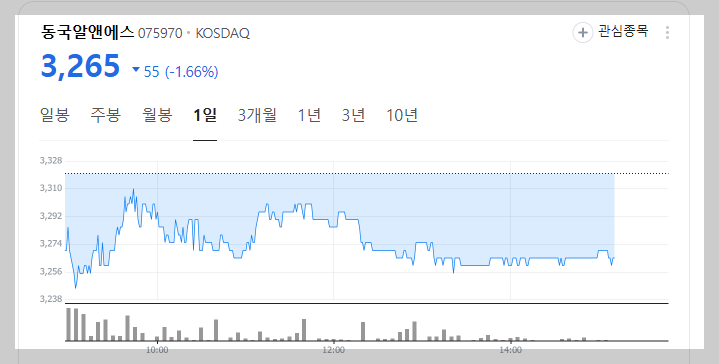The height and width of the screenshot is (364, 719).
Task: Switch to the 월봉 tab
Action: (157, 115)
